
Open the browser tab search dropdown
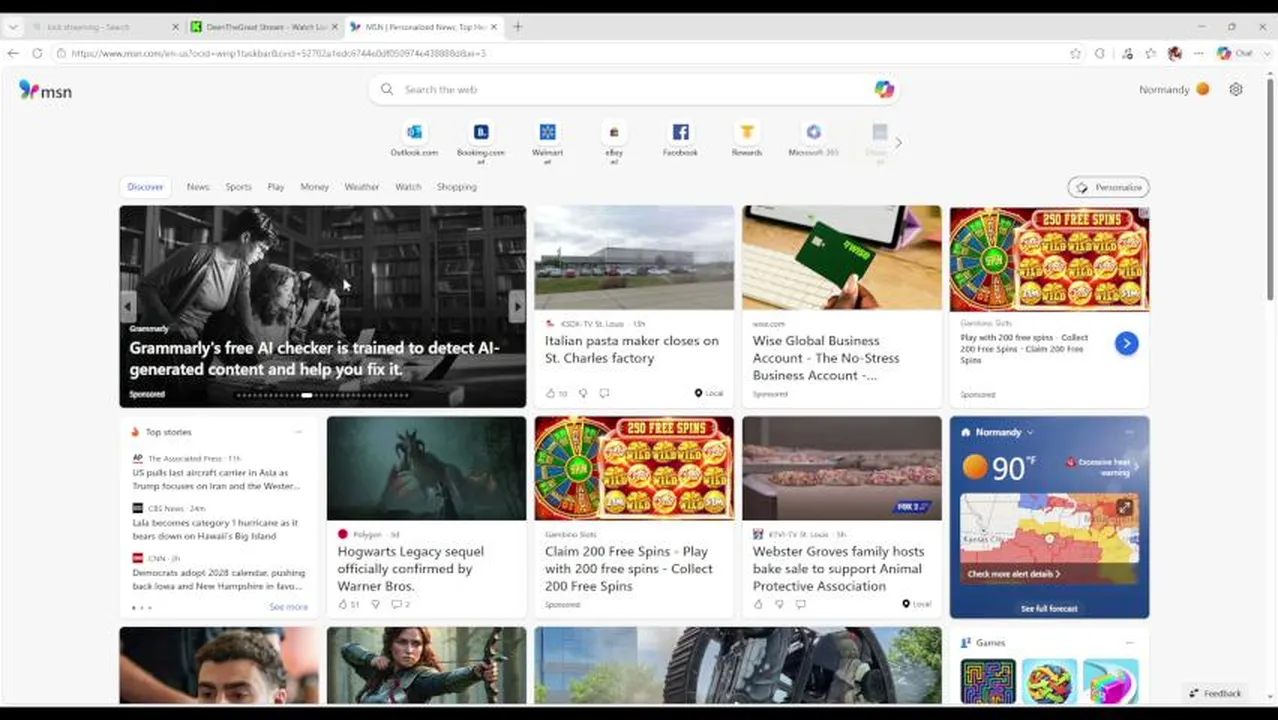[13, 27]
